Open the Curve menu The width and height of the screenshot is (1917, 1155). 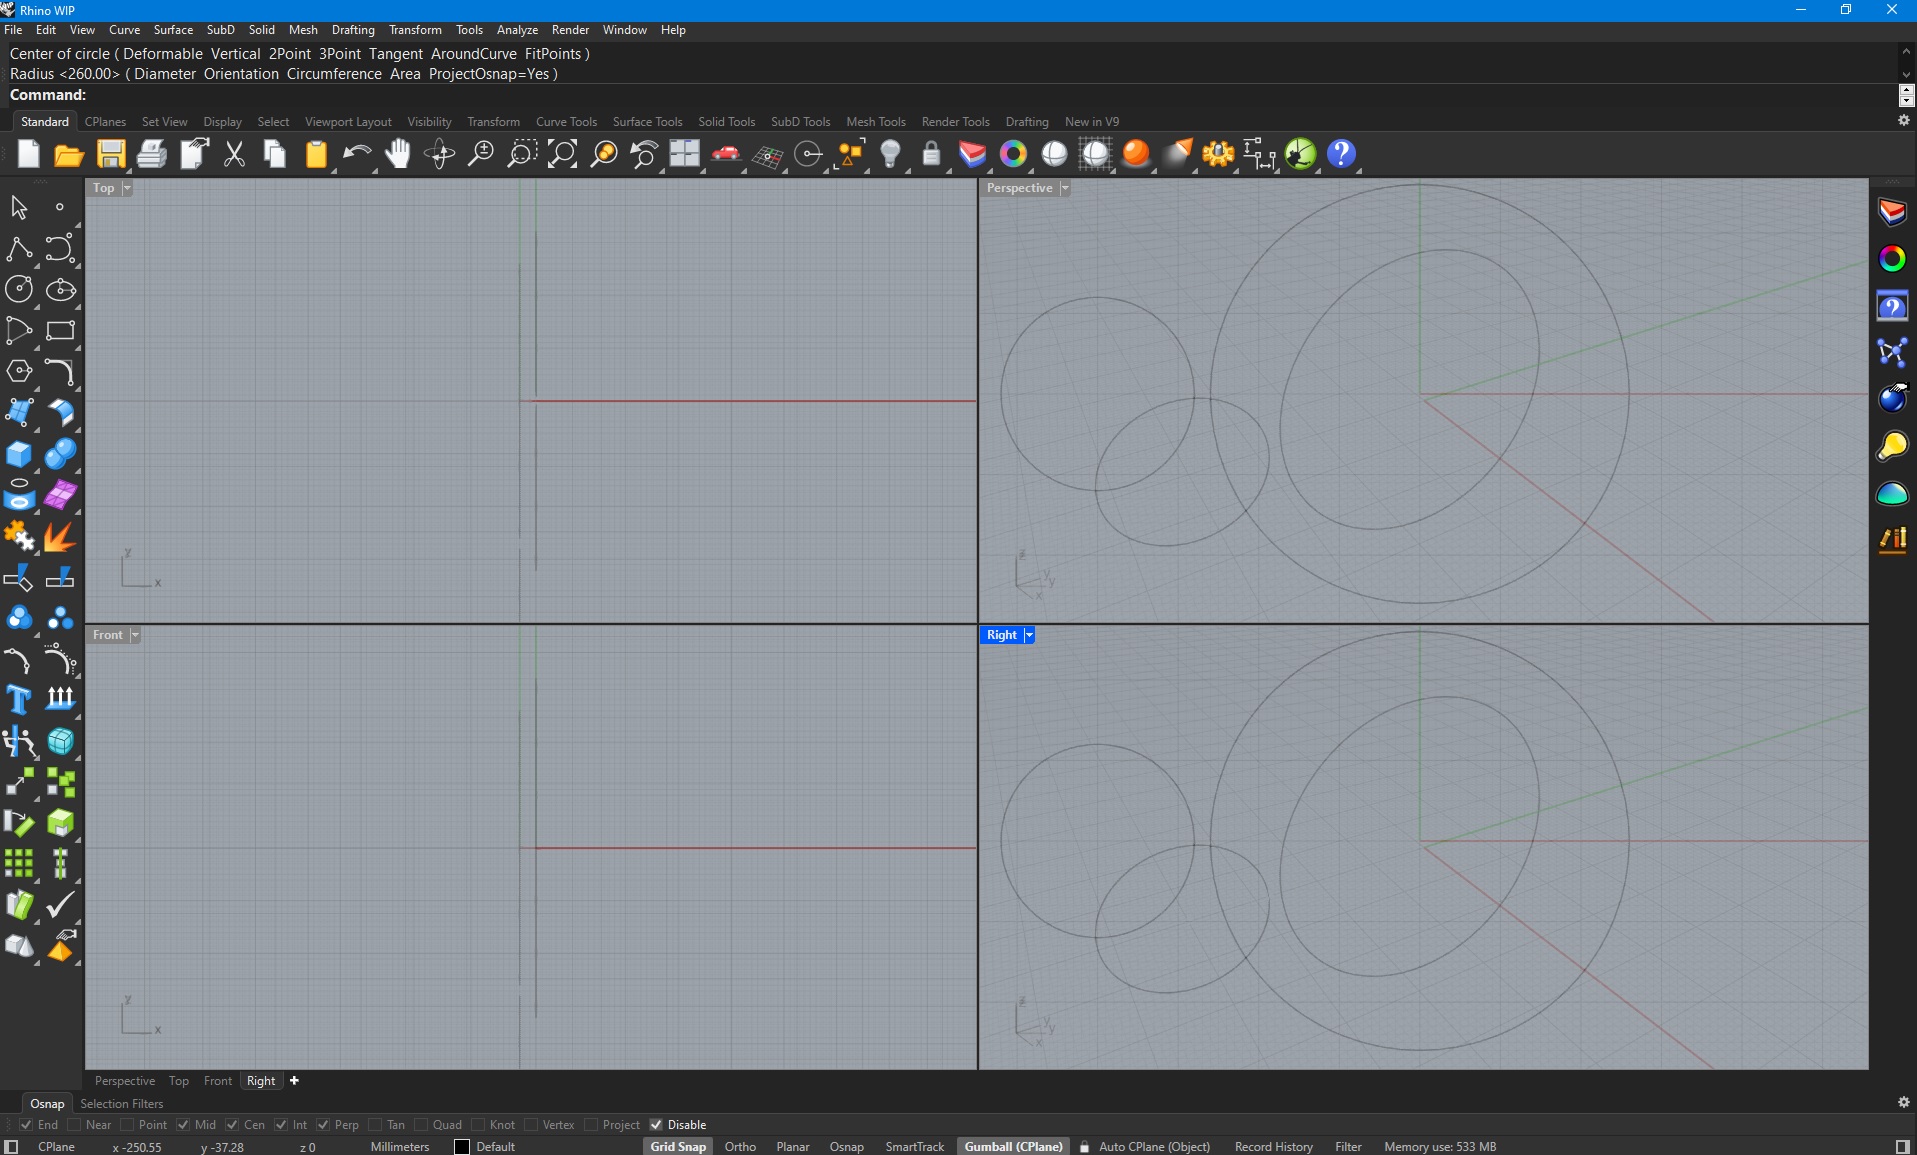[x=124, y=30]
